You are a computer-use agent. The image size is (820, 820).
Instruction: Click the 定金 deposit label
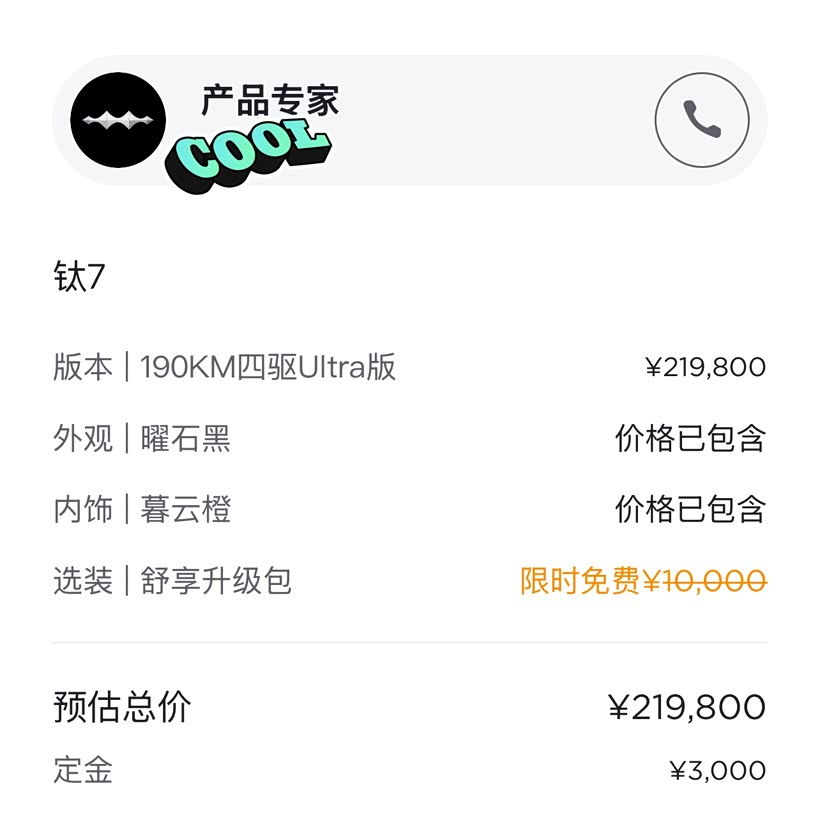(83, 770)
